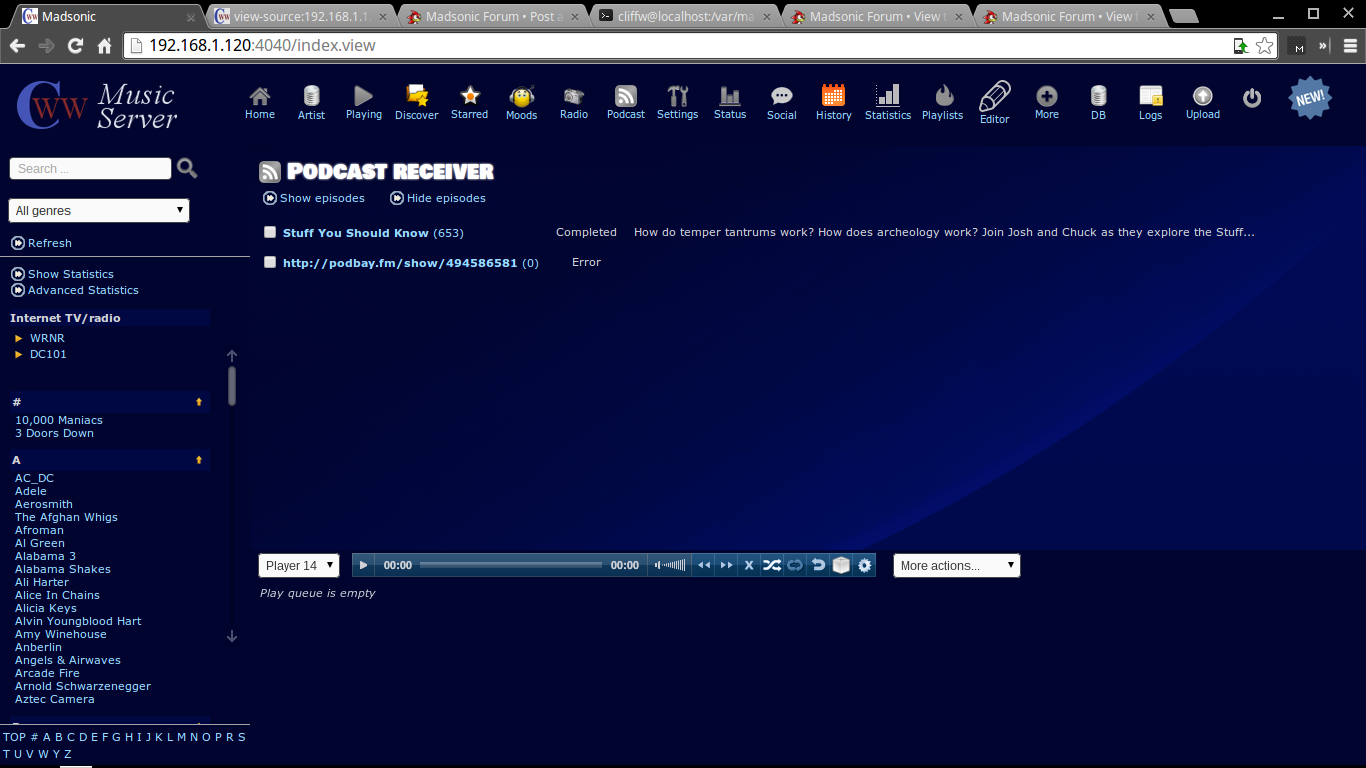Viewport: 1366px width, 768px height.
Task: Check the Stuff You Should Know checkbox
Action: coord(270,232)
